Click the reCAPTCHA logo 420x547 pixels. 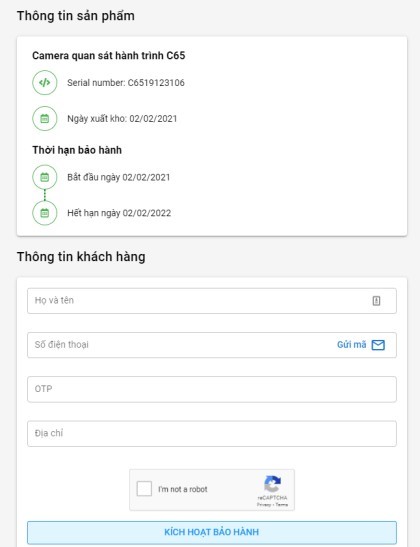272,484
